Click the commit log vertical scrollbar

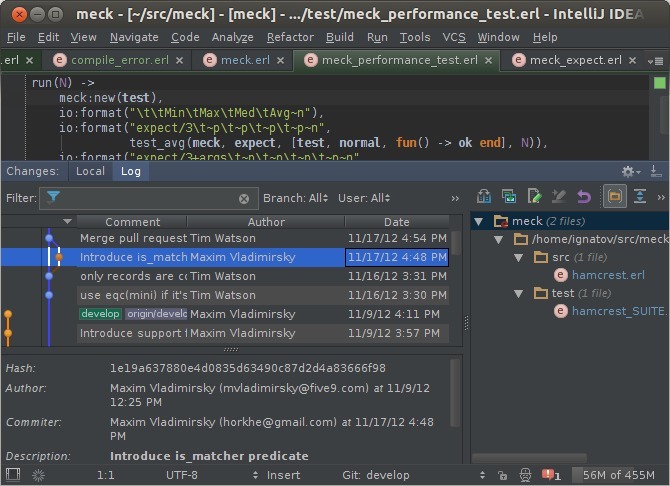click(455, 243)
